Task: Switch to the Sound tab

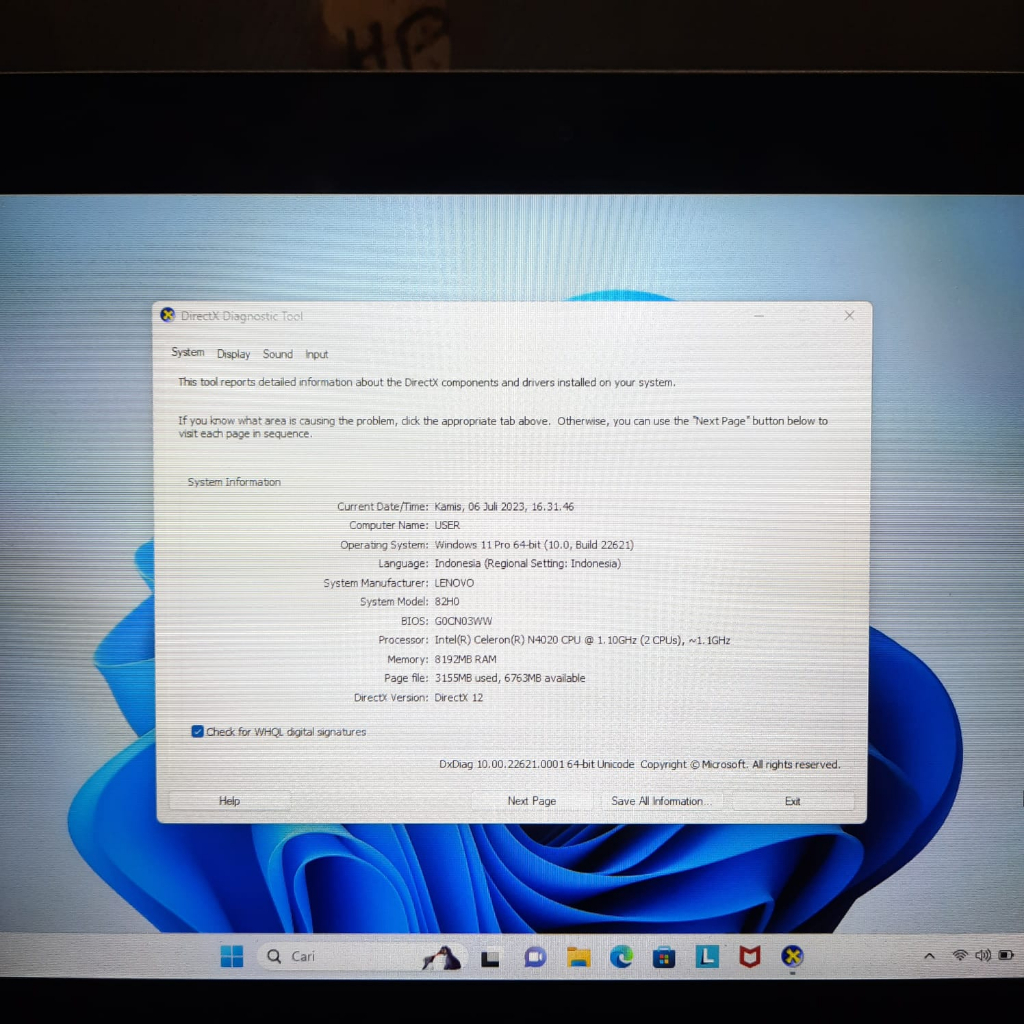Action: 278,354
